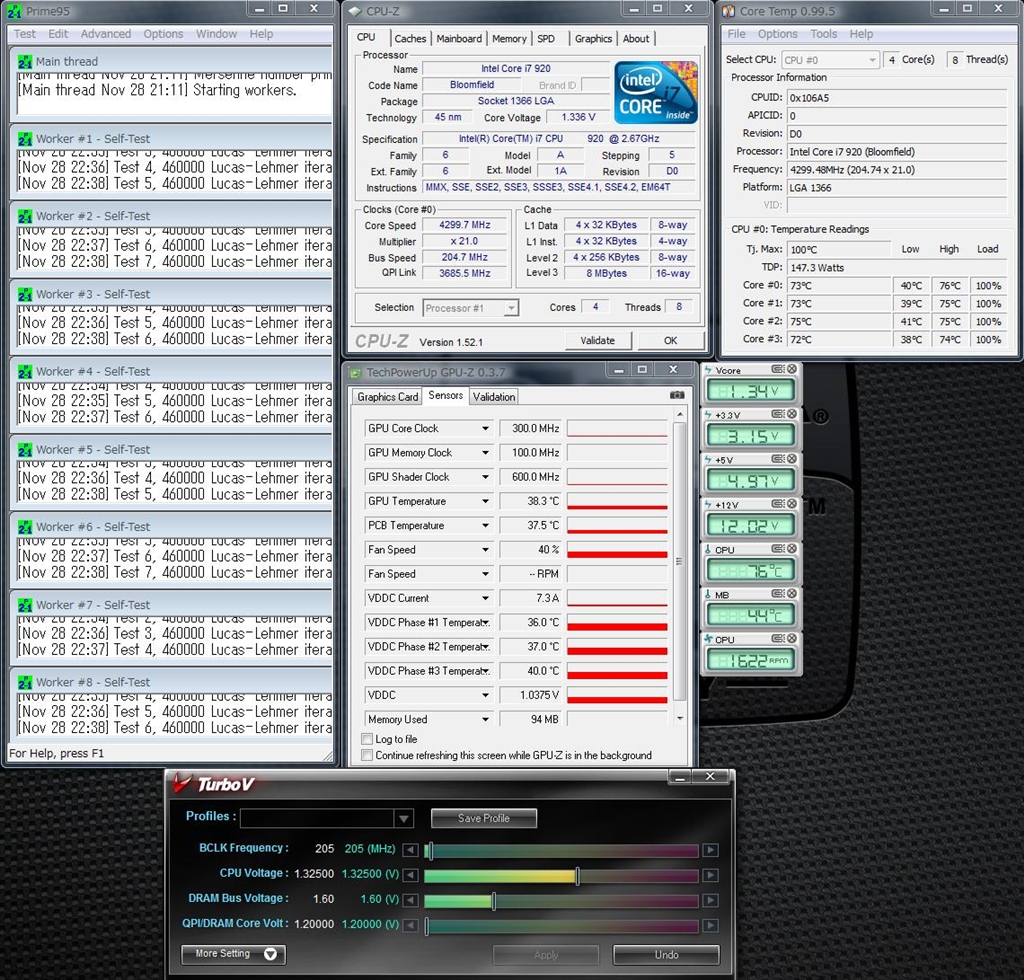Screen dimensions: 1024x980
Task: Enable the Log to file checkbox
Action: tap(367, 739)
